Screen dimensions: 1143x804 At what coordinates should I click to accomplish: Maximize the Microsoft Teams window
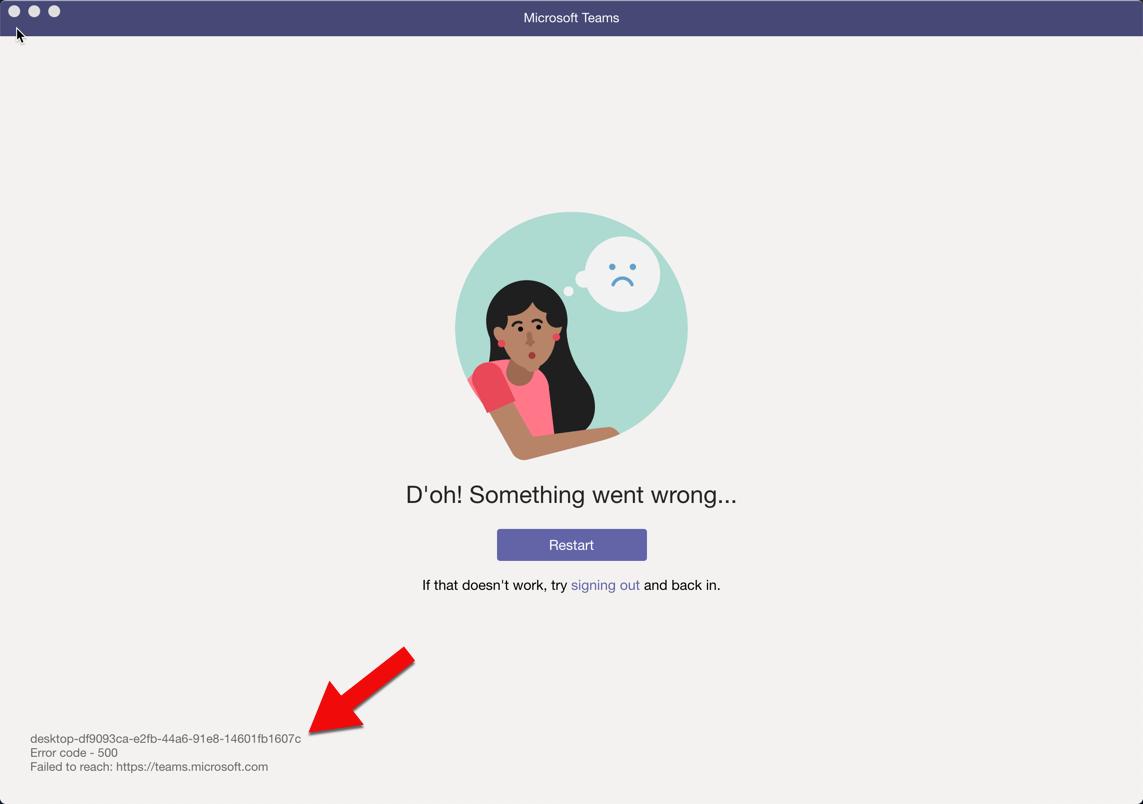click(x=54, y=11)
